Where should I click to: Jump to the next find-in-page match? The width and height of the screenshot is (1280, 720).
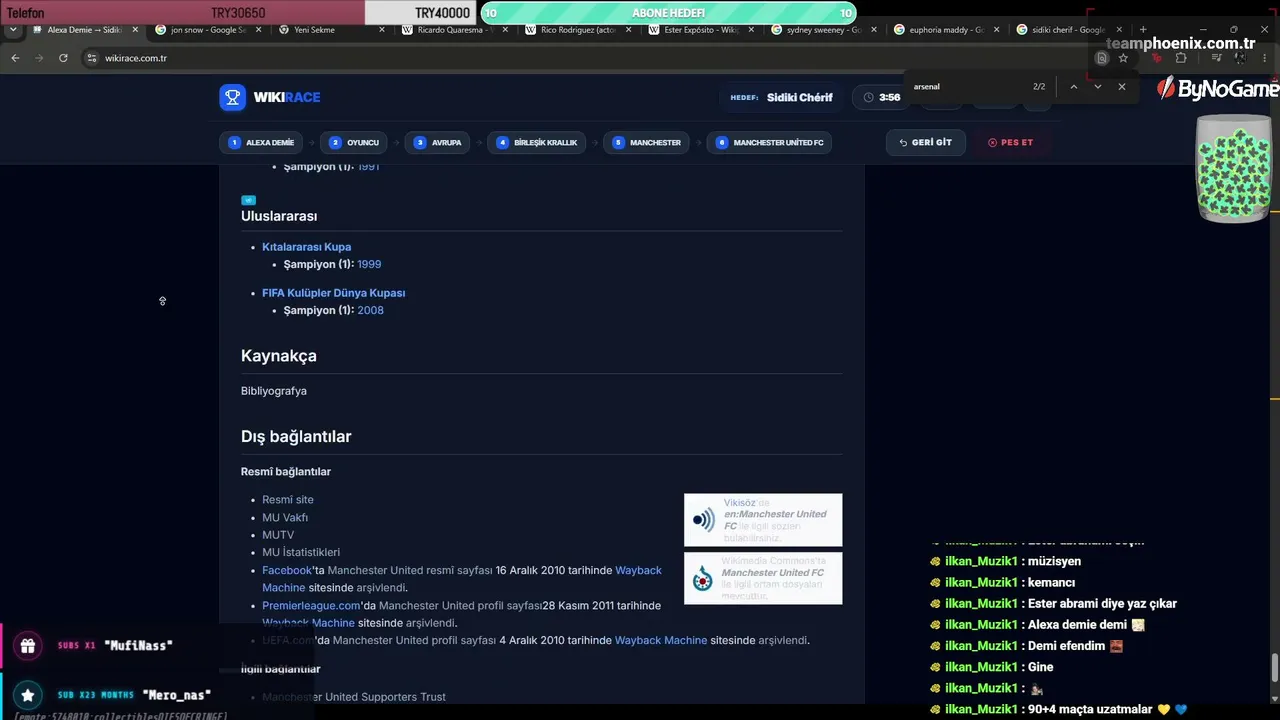[x=1098, y=87]
